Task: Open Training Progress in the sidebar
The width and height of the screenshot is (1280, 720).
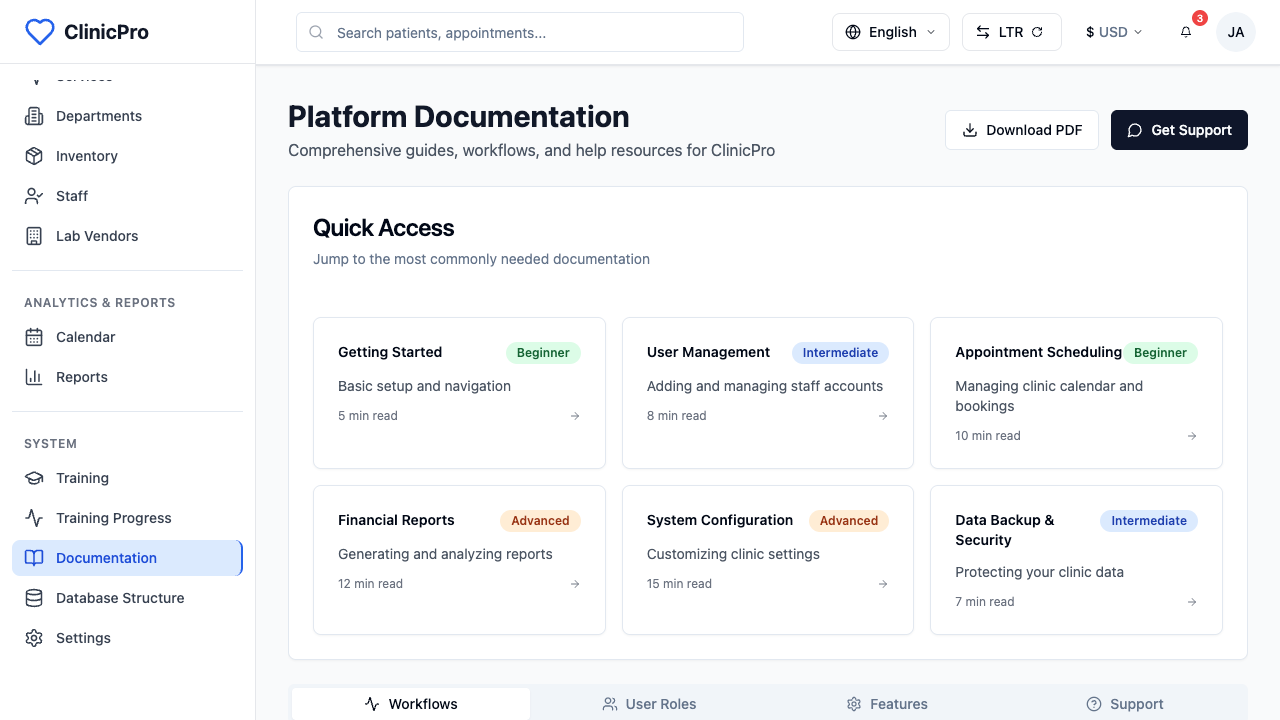Action: (127, 518)
